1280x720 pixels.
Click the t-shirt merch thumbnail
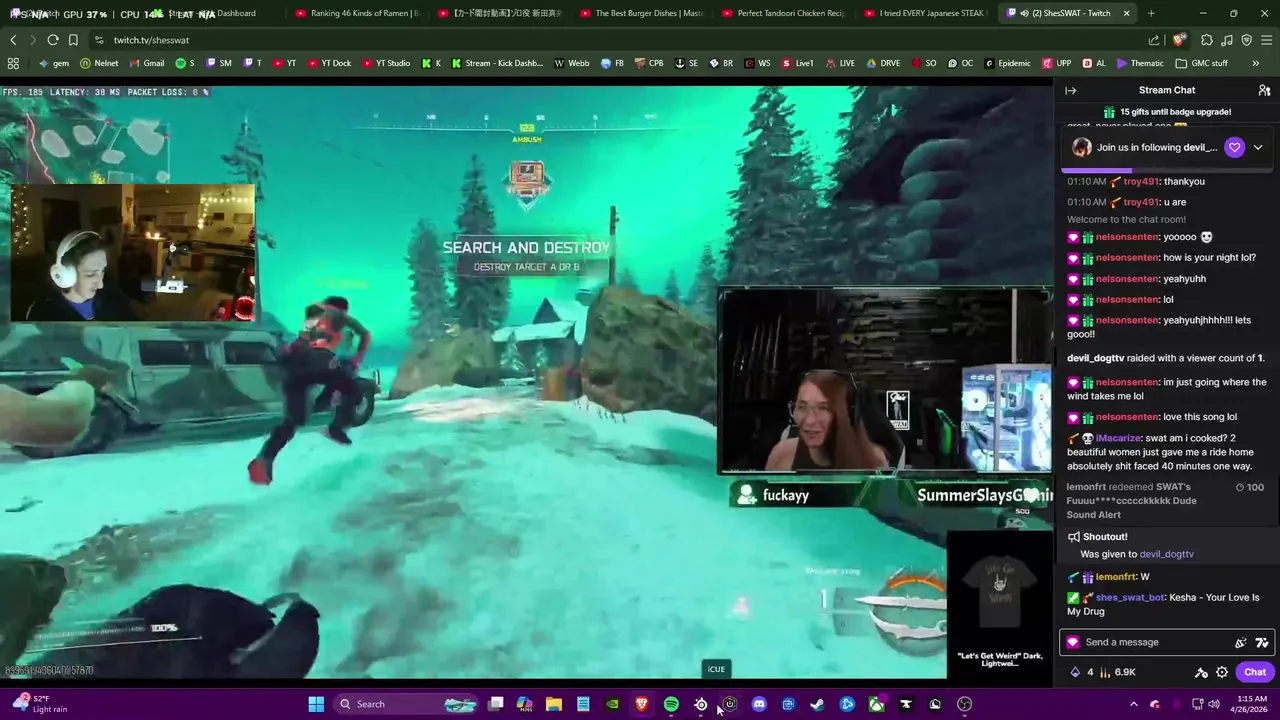[999, 591]
